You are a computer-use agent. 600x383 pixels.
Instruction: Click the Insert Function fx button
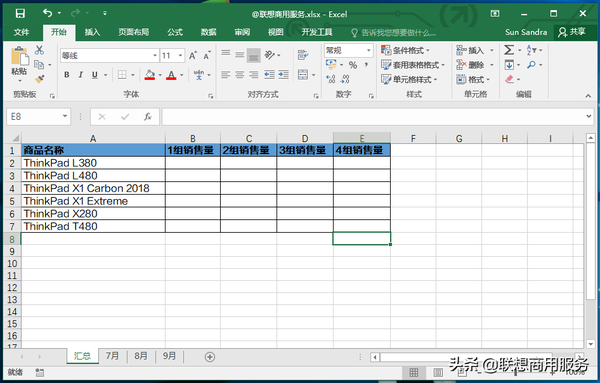point(148,117)
